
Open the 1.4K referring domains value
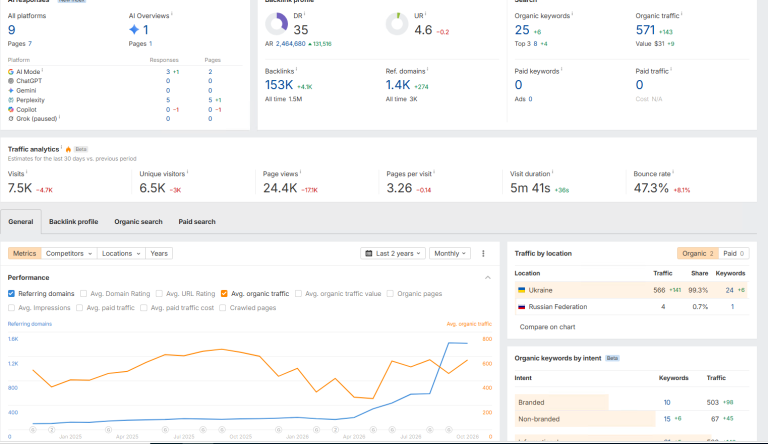click(398, 85)
